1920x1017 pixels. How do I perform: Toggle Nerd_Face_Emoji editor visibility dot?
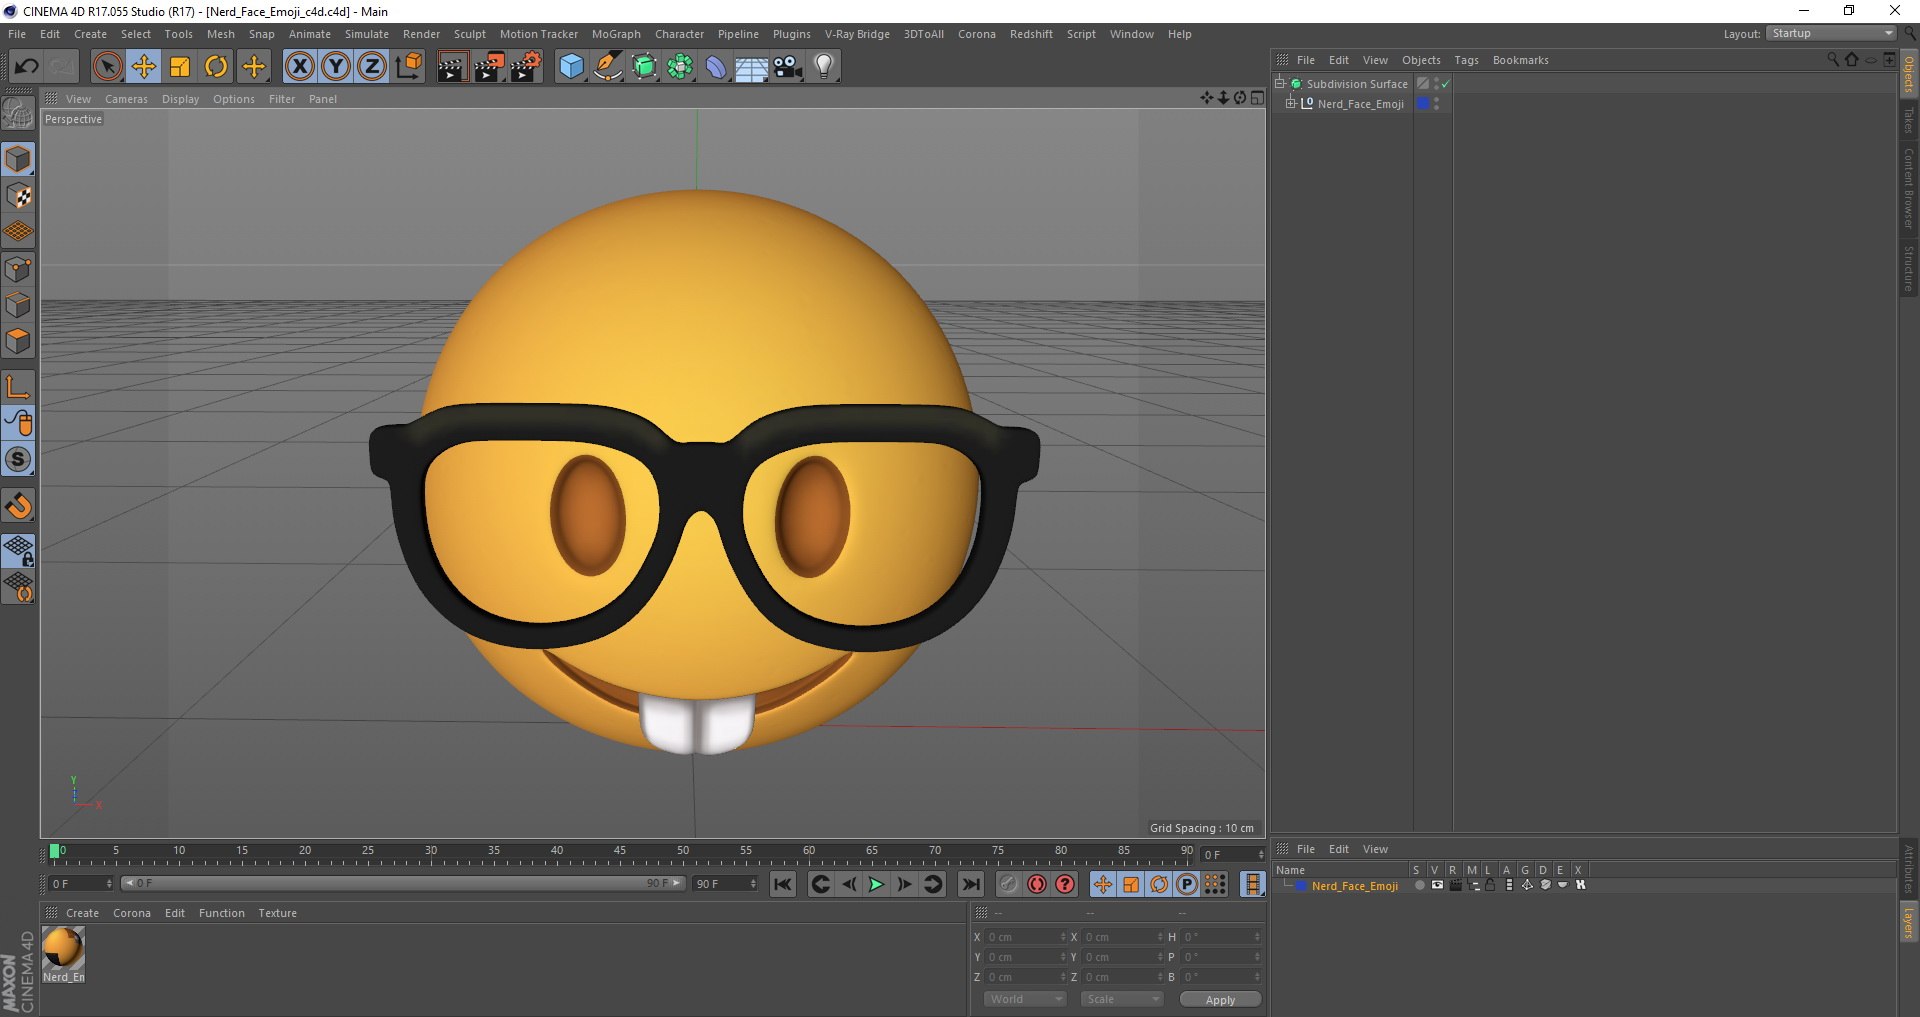click(1437, 100)
